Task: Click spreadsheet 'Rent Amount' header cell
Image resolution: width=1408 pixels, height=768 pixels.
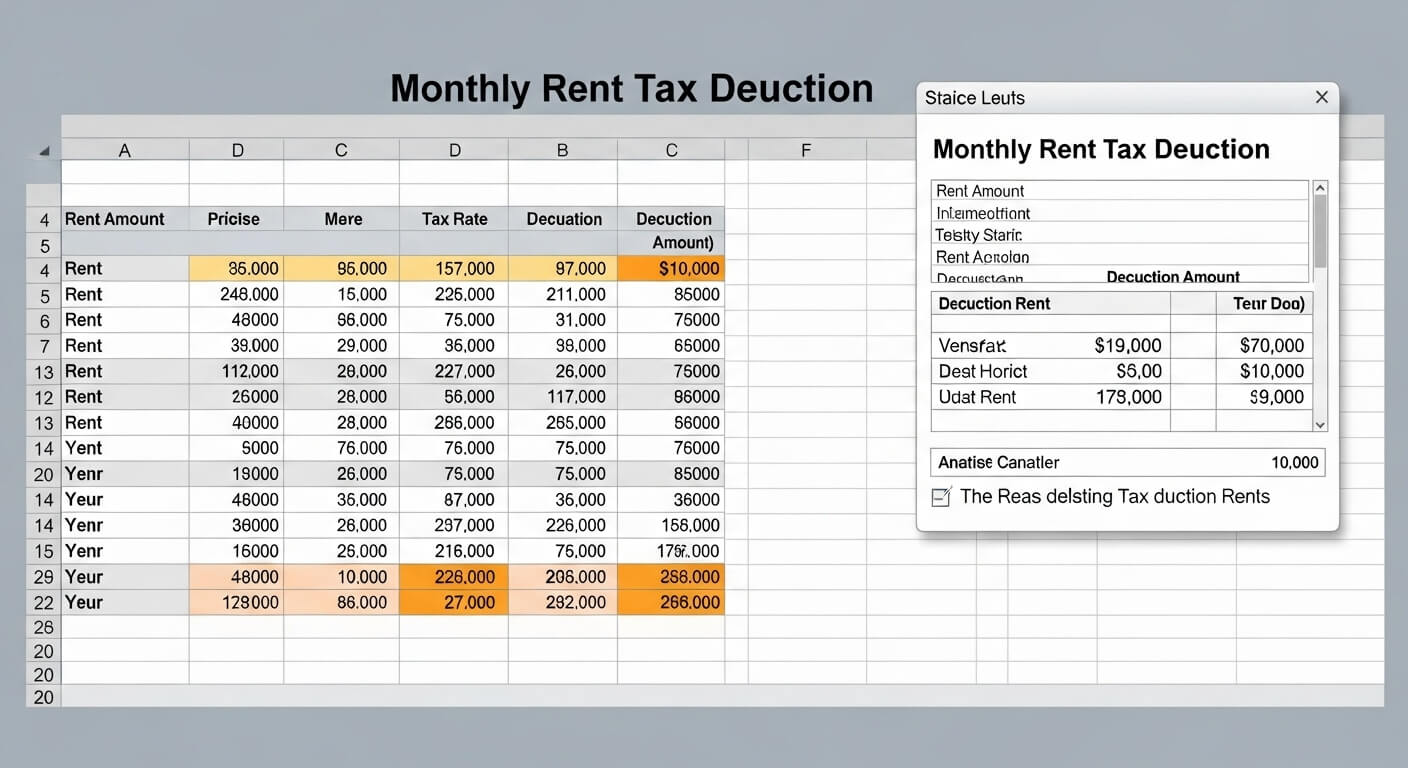Action: (125, 219)
